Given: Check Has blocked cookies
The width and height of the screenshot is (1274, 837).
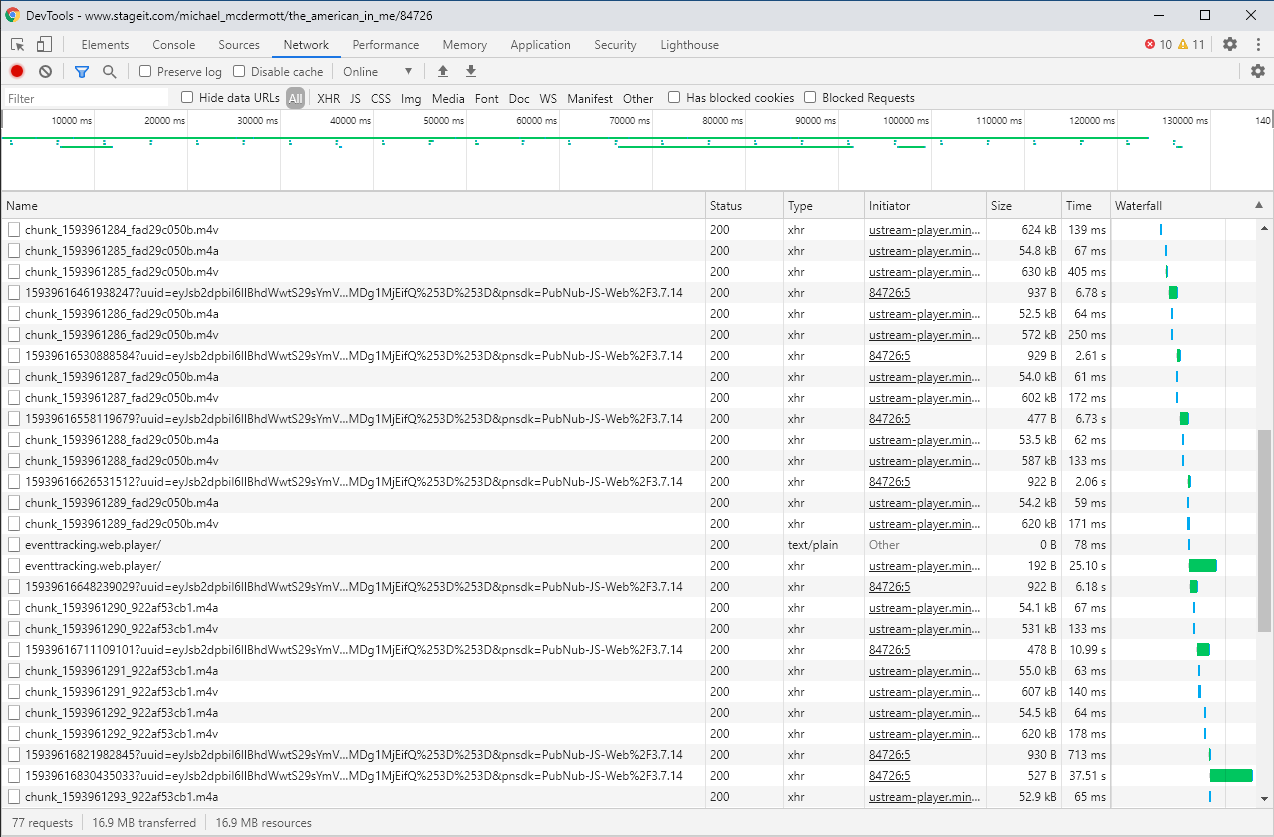Looking at the screenshot, I should 674,97.
